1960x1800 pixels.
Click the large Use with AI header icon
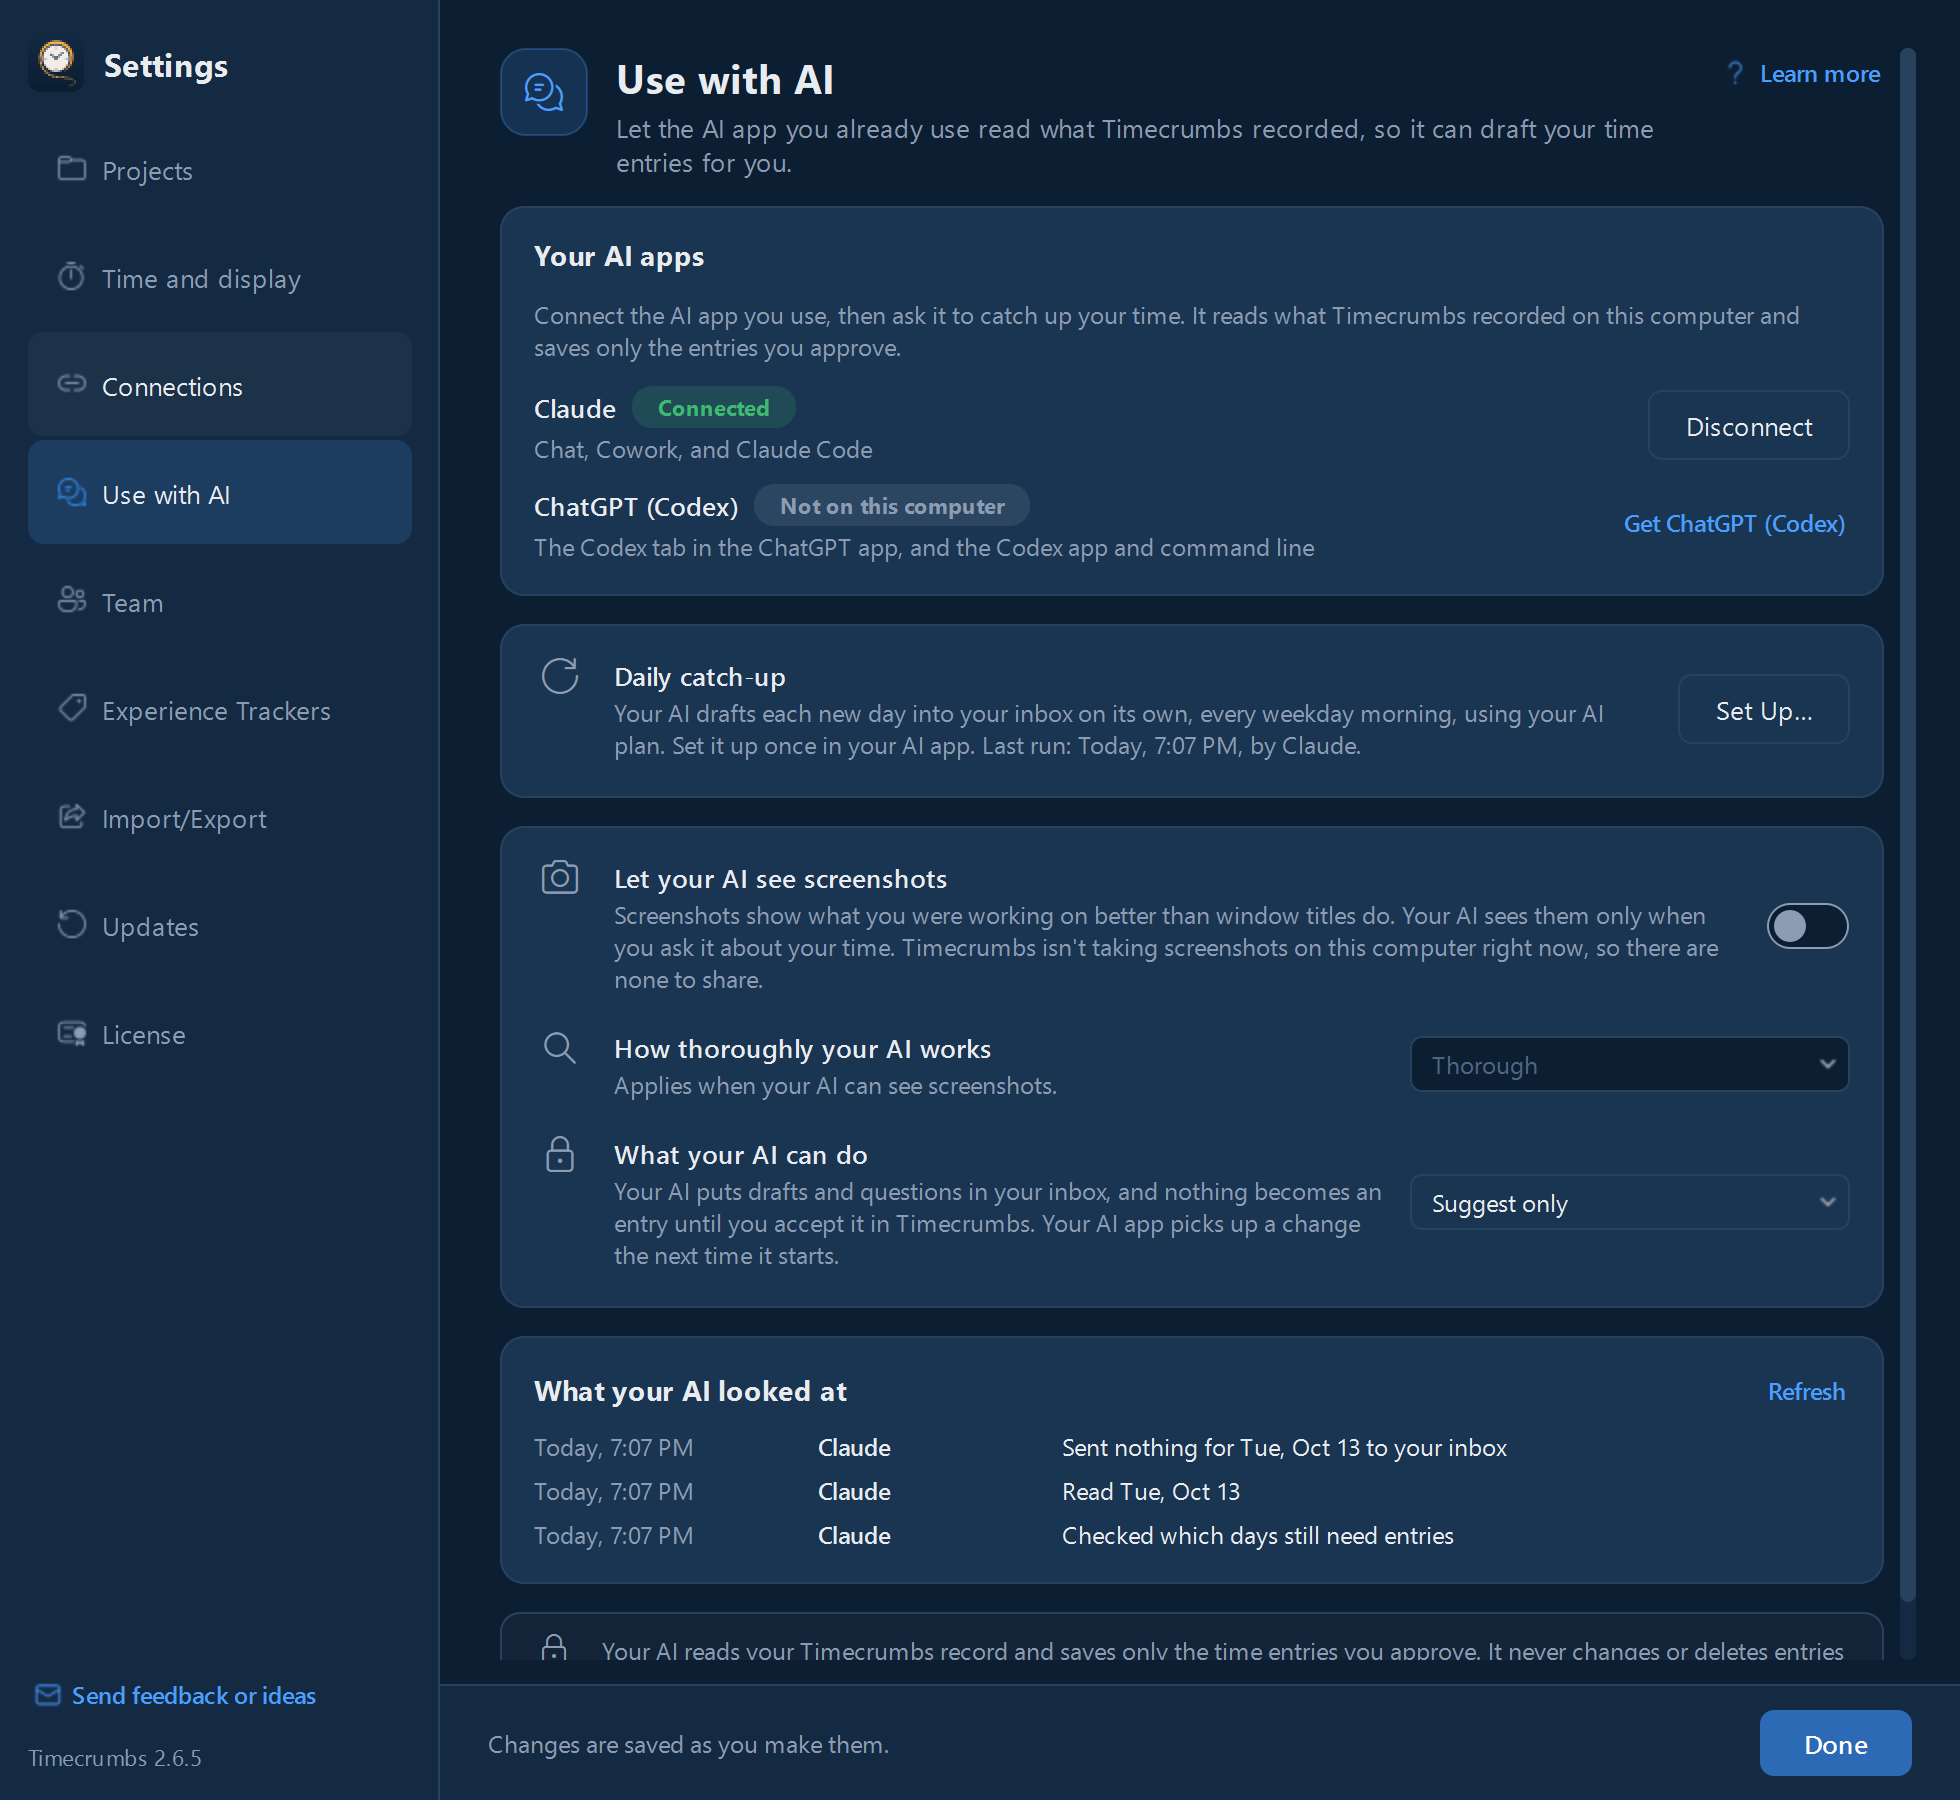point(544,92)
